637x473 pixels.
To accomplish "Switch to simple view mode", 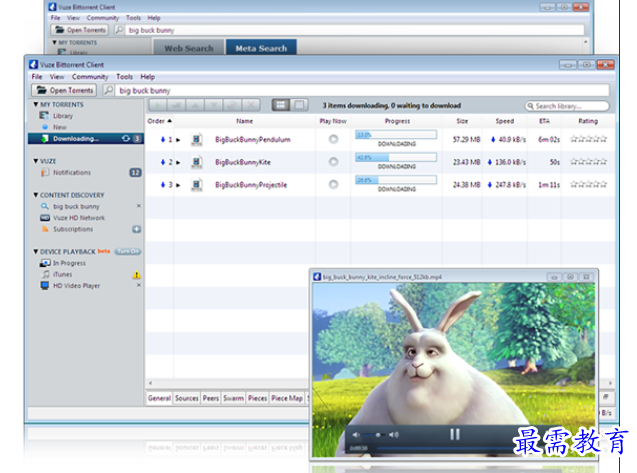I will pyautogui.click(x=299, y=105).
